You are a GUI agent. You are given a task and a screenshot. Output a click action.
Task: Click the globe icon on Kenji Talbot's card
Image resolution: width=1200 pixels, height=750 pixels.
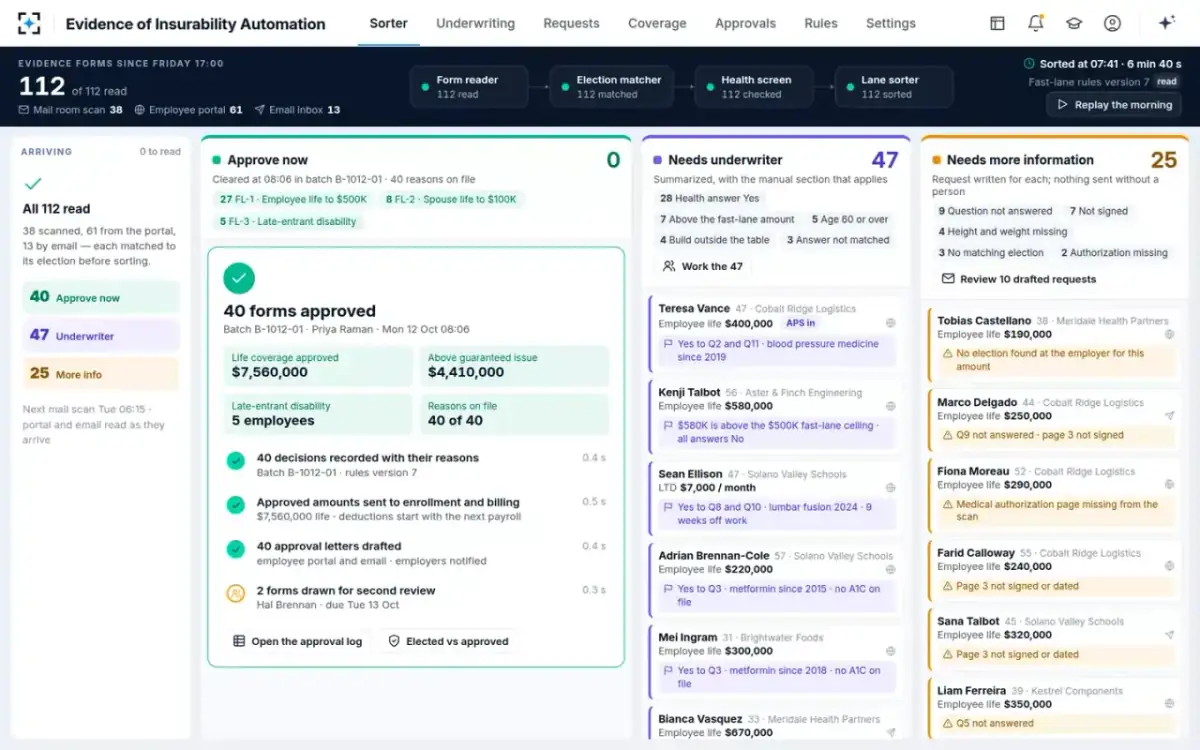tap(890, 406)
